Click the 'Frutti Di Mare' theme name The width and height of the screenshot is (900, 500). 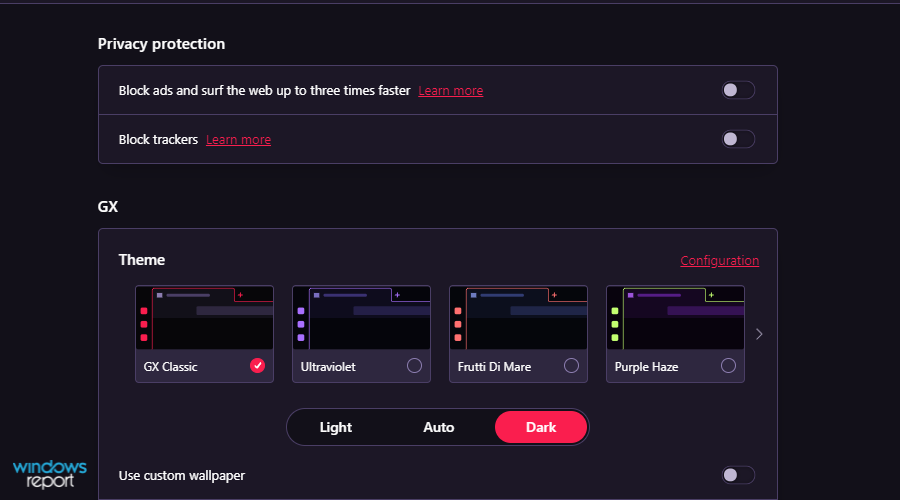(x=494, y=367)
